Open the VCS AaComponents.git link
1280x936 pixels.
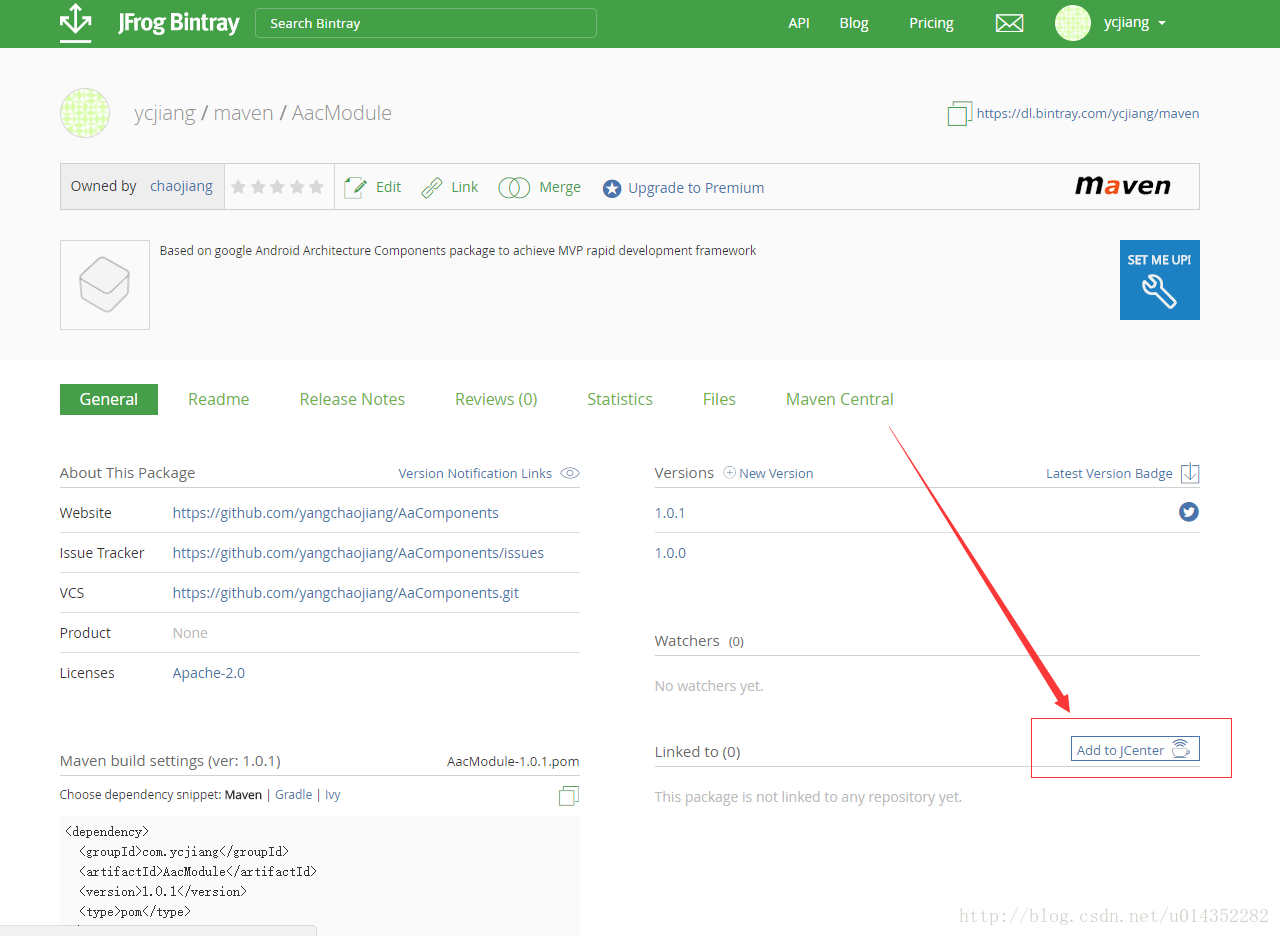pos(346,593)
